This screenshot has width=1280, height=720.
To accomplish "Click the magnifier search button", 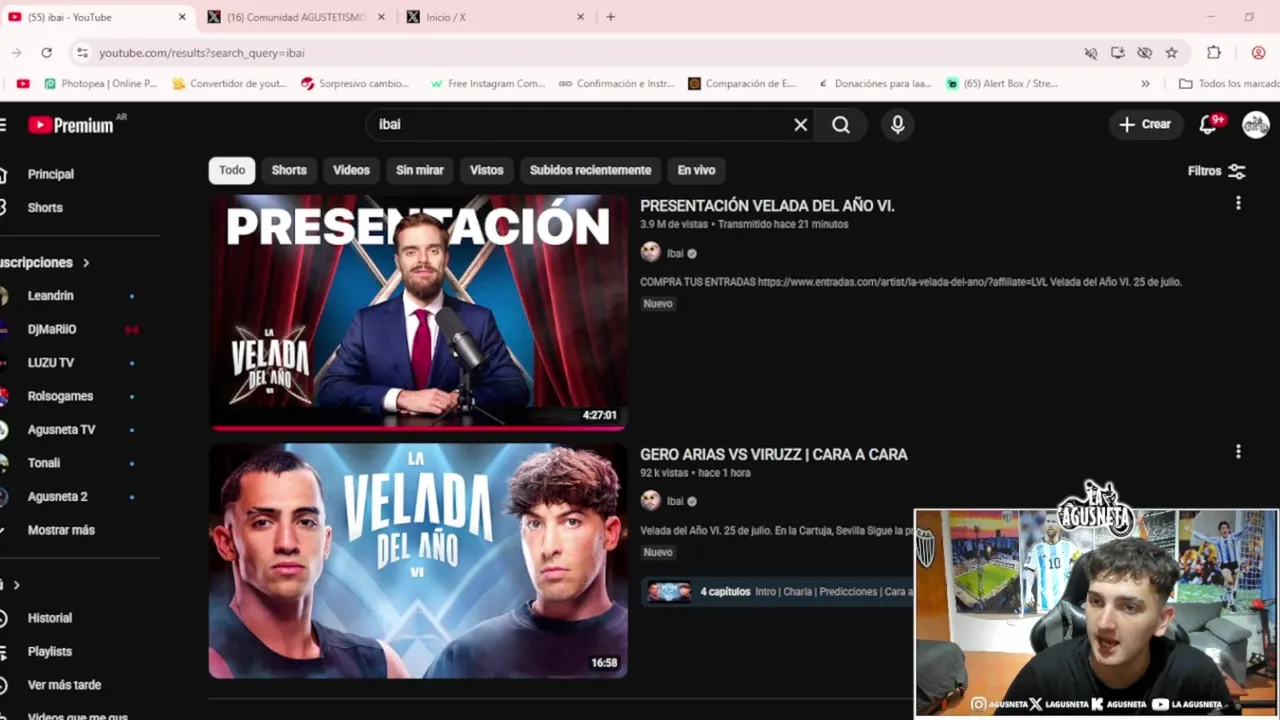I will click(841, 125).
